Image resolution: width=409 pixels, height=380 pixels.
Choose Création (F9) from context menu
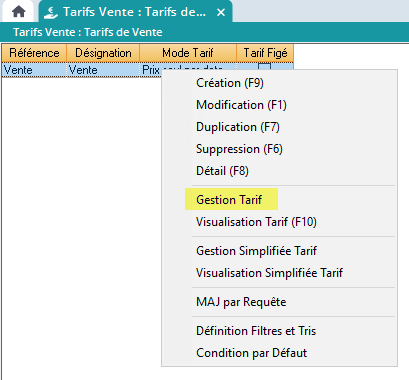(230, 83)
